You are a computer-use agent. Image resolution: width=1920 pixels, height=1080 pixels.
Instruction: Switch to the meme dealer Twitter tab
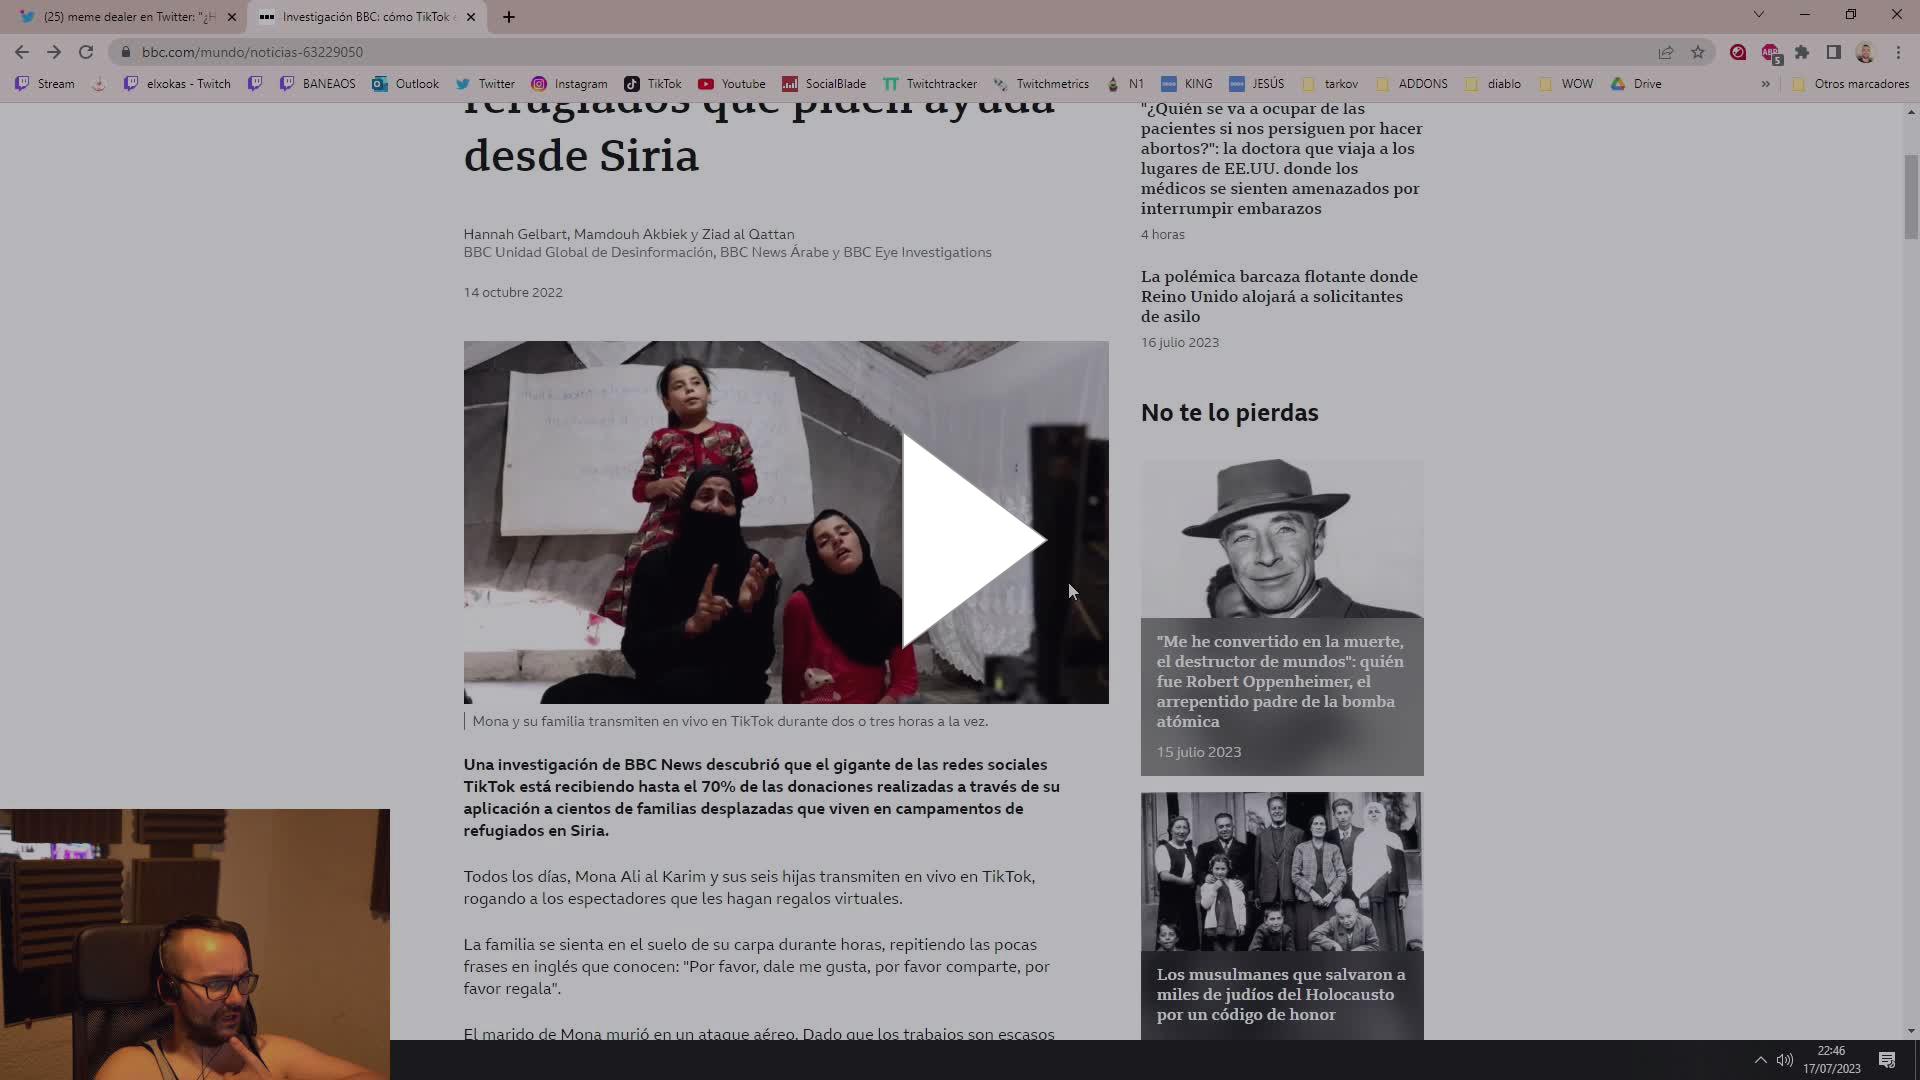125,17
